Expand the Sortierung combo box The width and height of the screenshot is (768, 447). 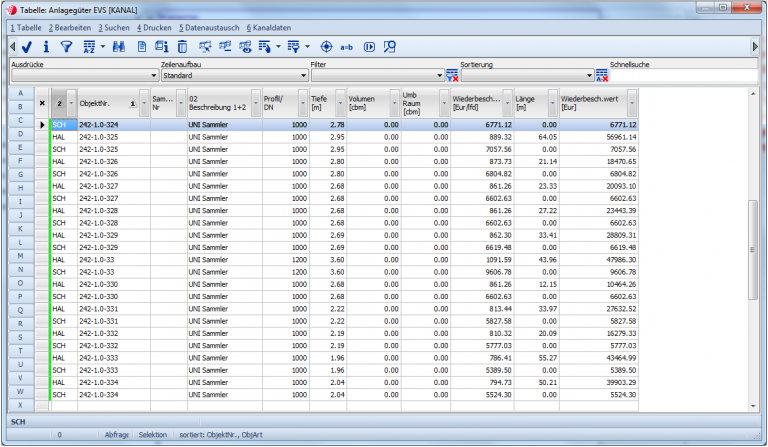point(589,75)
